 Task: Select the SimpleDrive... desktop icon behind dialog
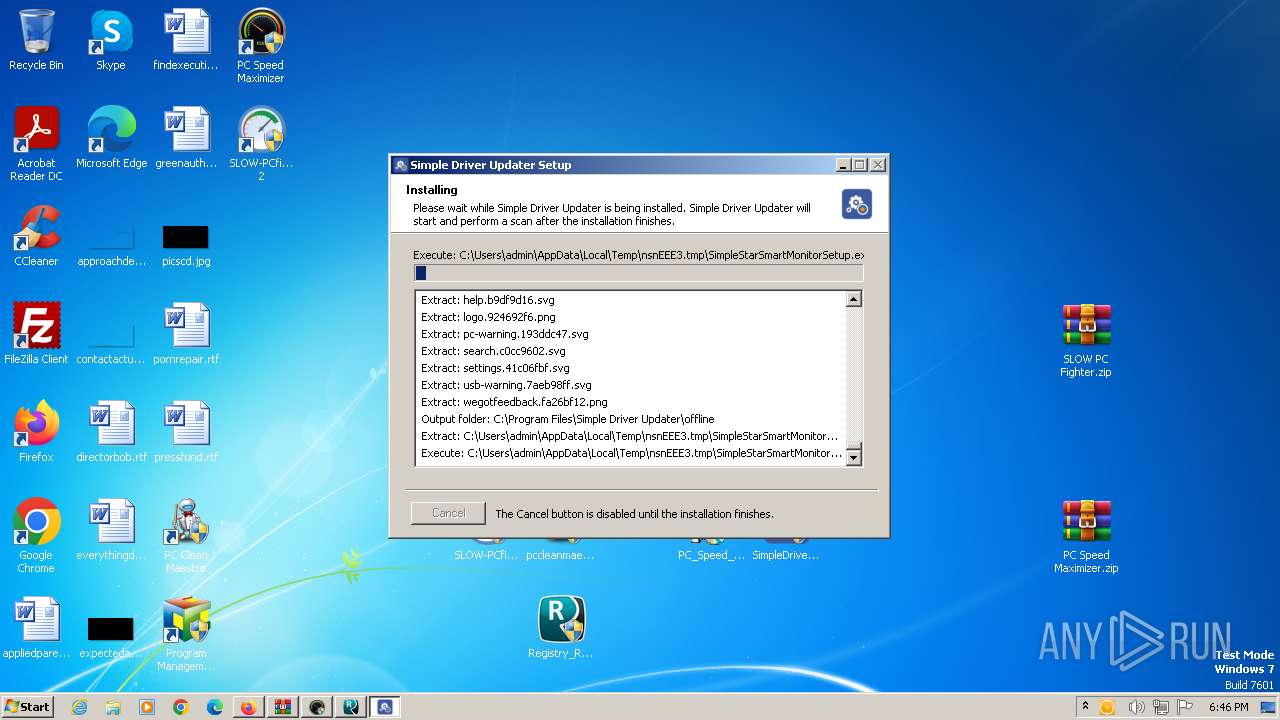click(786, 550)
